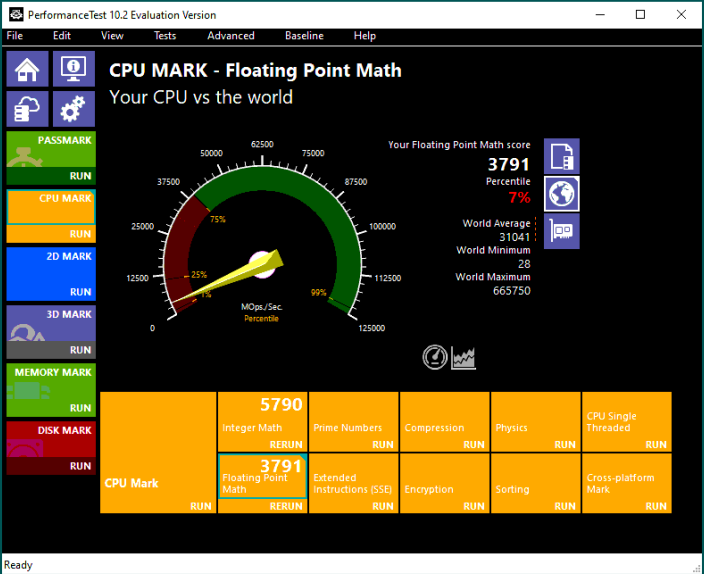Open the System Information monitor icon
This screenshot has height=574, width=704.
74,69
